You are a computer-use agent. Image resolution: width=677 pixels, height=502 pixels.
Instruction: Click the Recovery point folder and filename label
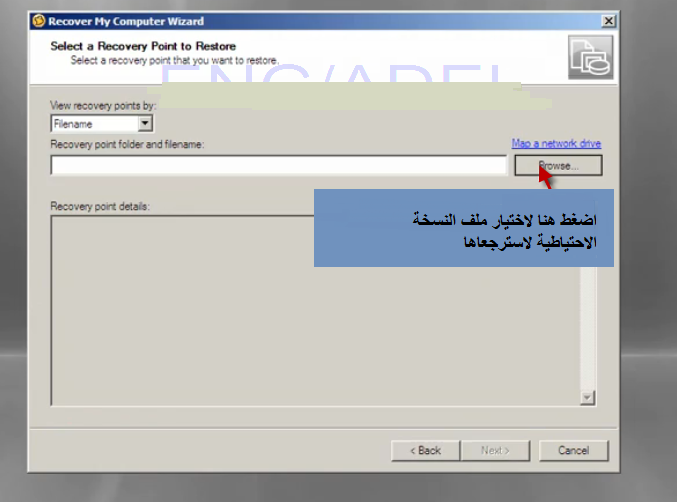point(127,144)
